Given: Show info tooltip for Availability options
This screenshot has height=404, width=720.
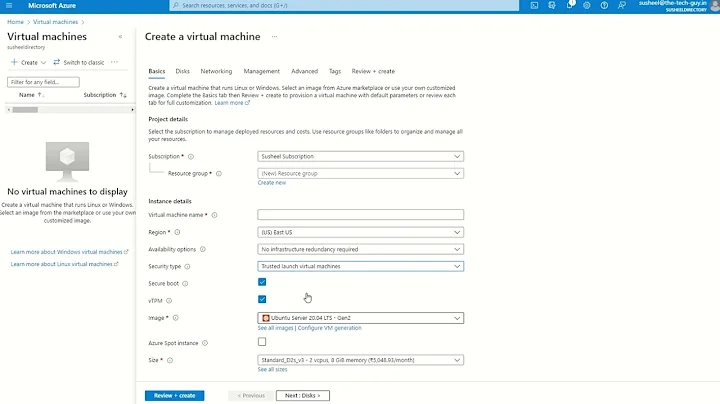Looking at the screenshot, I should pyautogui.click(x=202, y=249).
